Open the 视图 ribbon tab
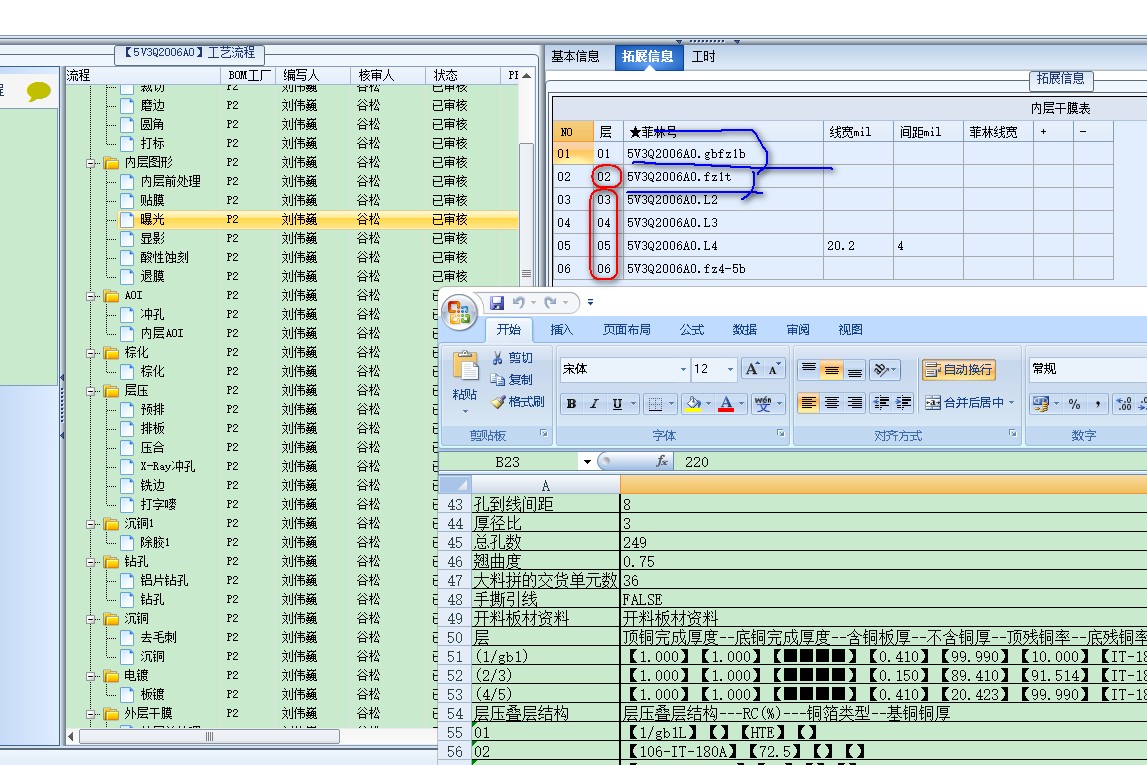 850,330
